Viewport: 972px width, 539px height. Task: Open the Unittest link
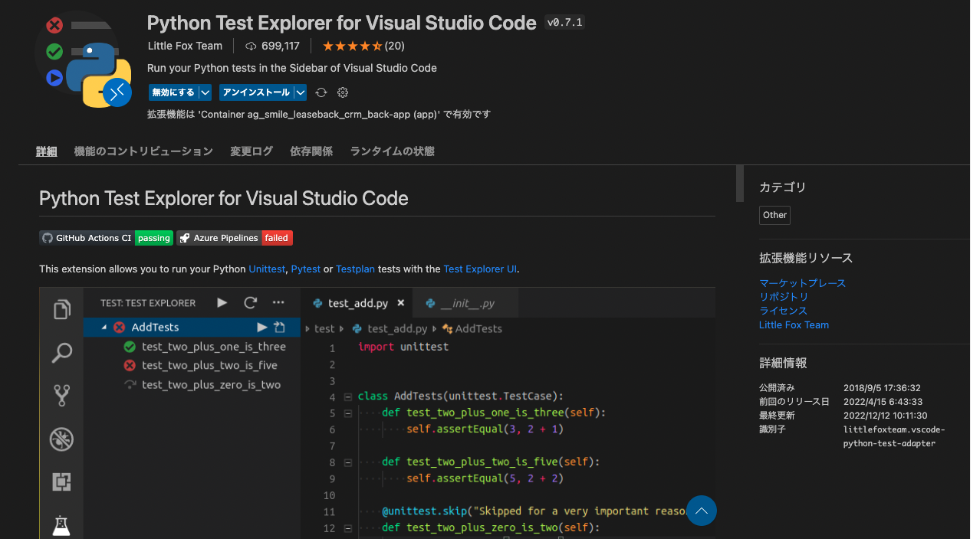click(267, 269)
